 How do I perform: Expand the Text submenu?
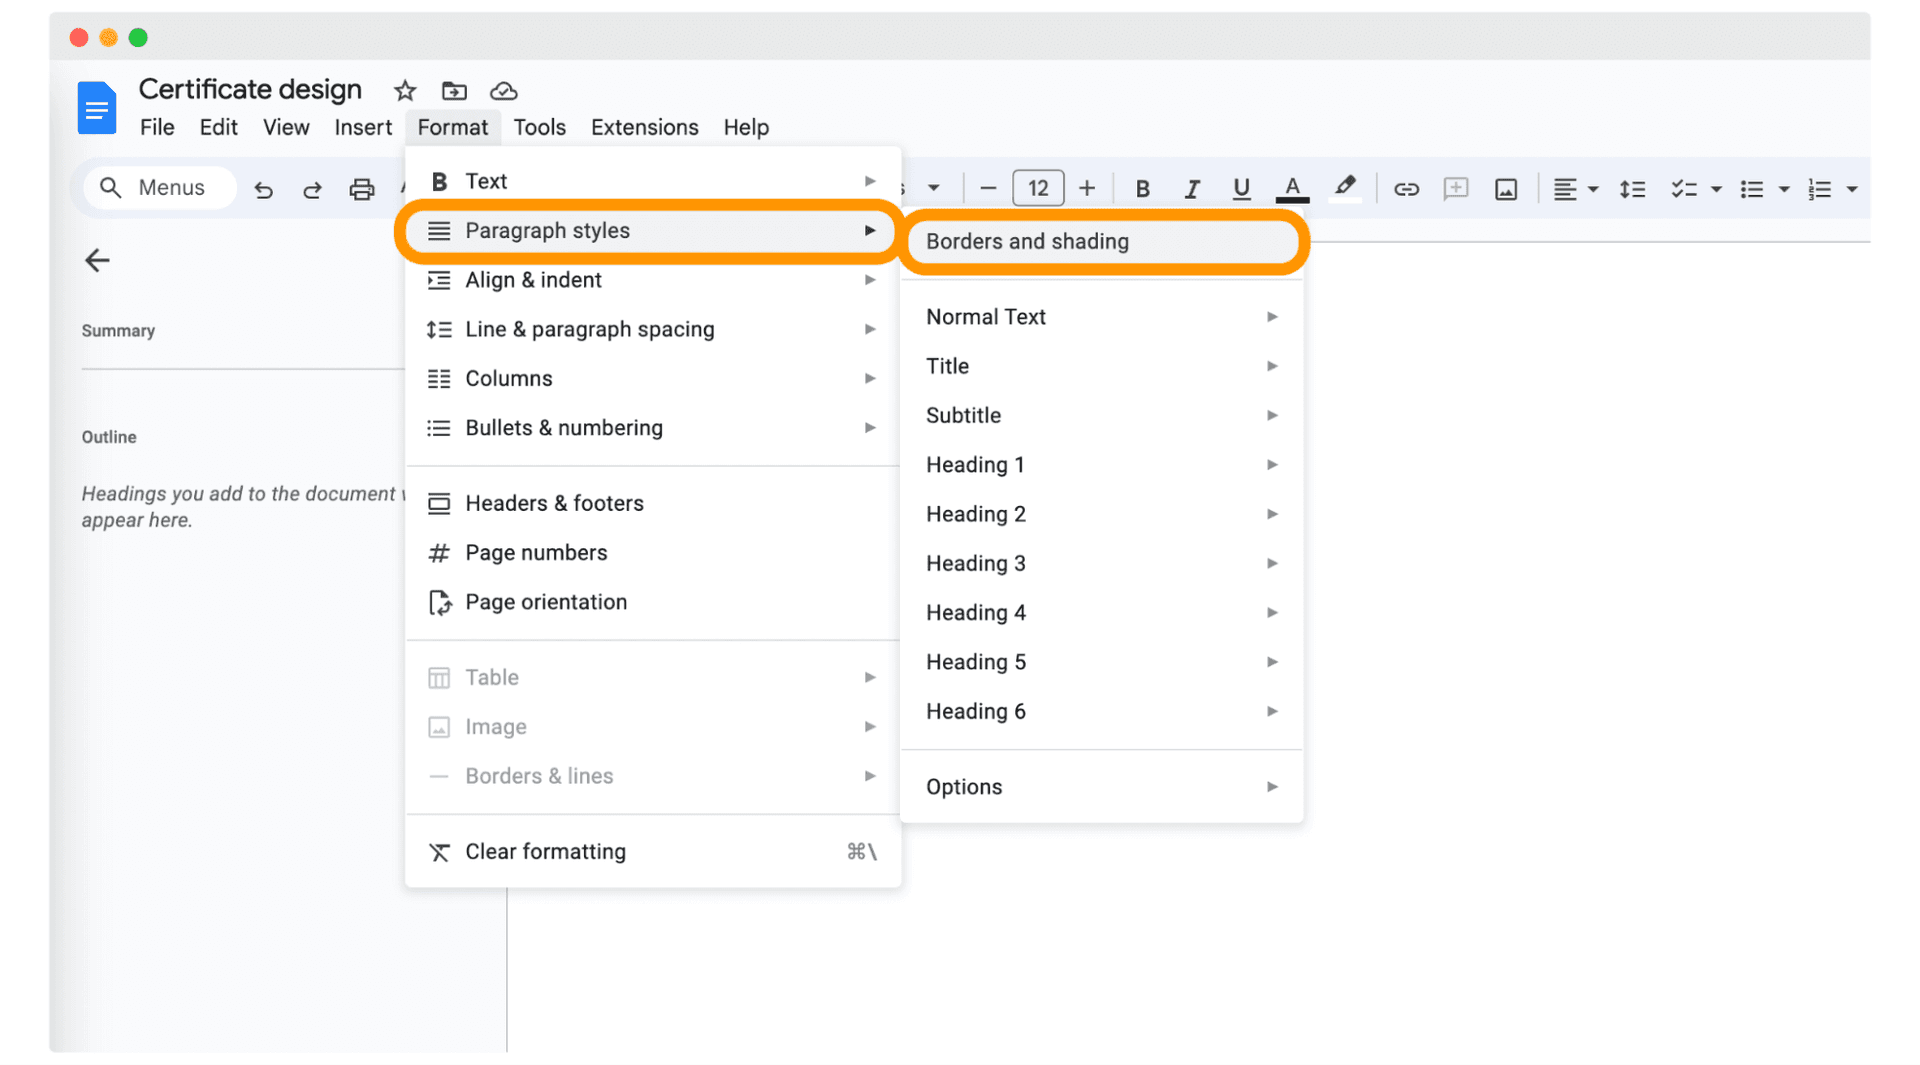point(653,181)
